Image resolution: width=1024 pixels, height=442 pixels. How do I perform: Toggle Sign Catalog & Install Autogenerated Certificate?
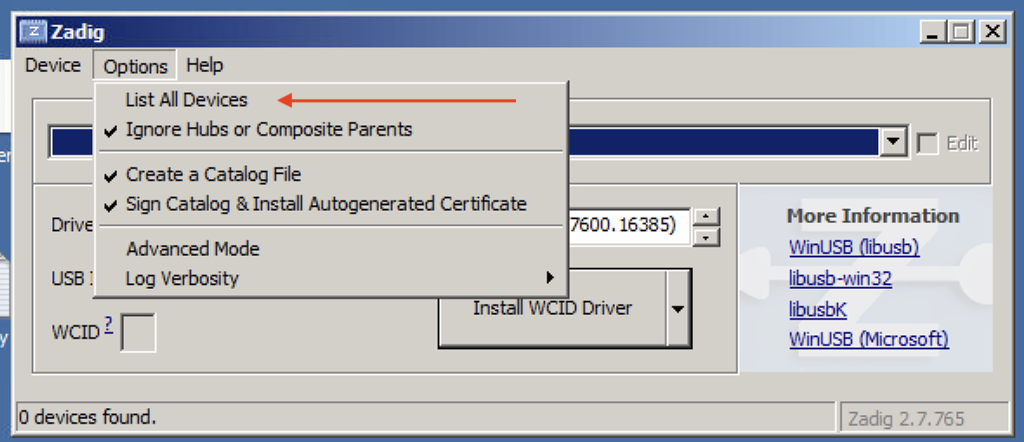325,204
